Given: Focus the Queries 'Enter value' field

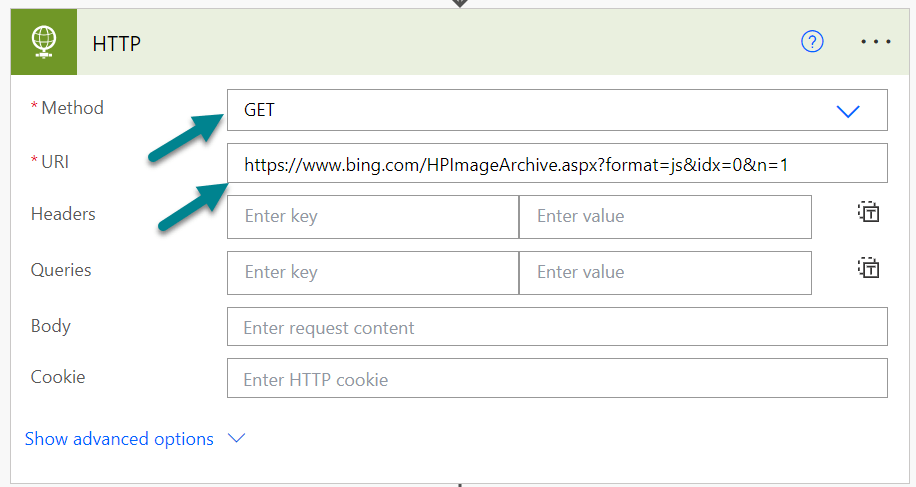Looking at the screenshot, I should (x=664, y=272).
